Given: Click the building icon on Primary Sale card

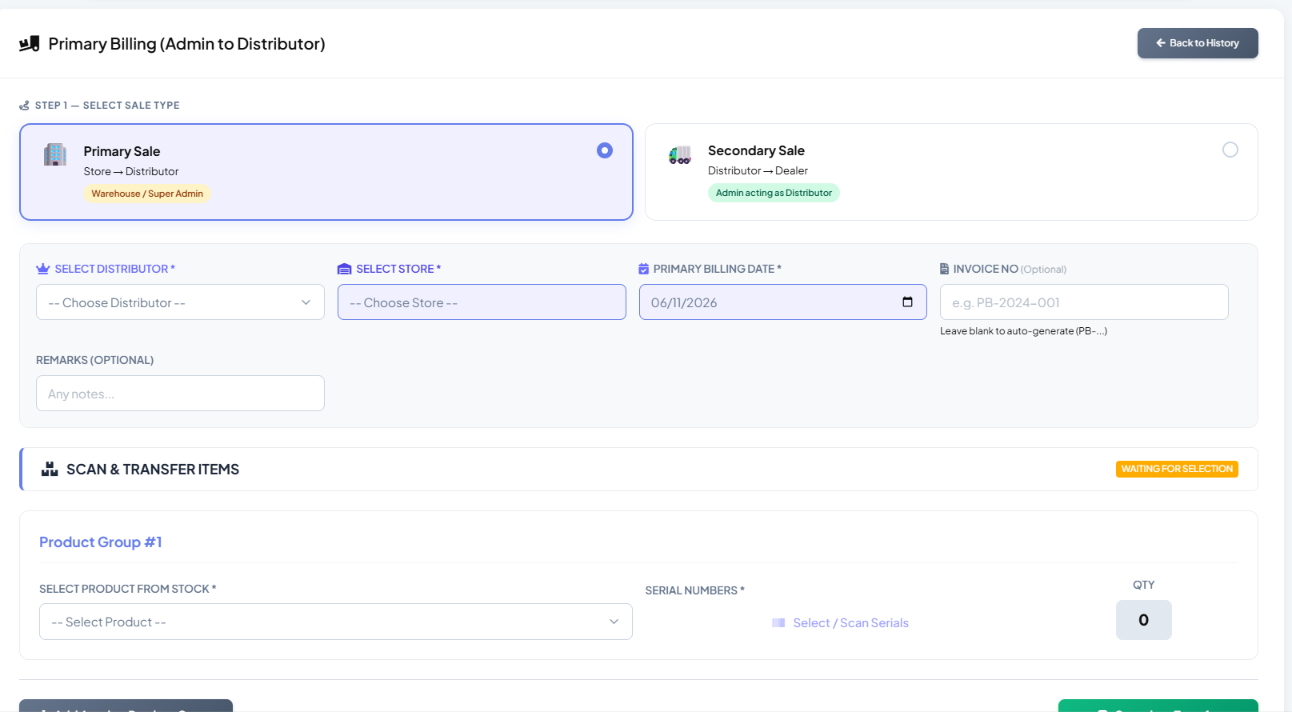Looking at the screenshot, I should click(x=54, y=154).
